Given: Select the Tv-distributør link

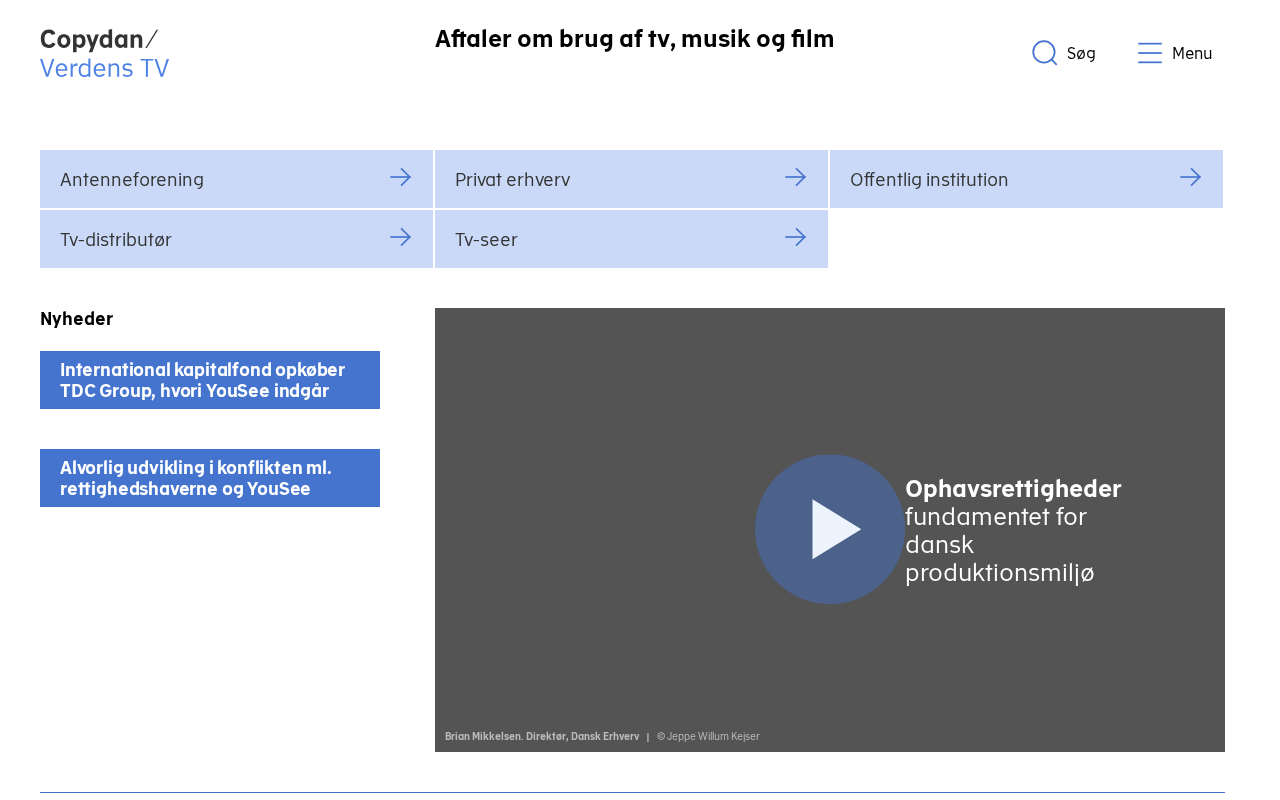Looking at the screenshot, I should 236,239.
